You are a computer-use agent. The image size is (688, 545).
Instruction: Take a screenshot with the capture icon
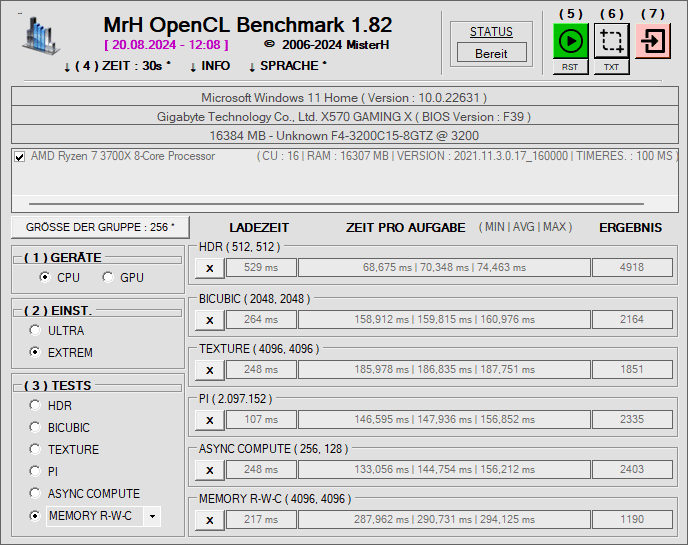click(612, 41)
